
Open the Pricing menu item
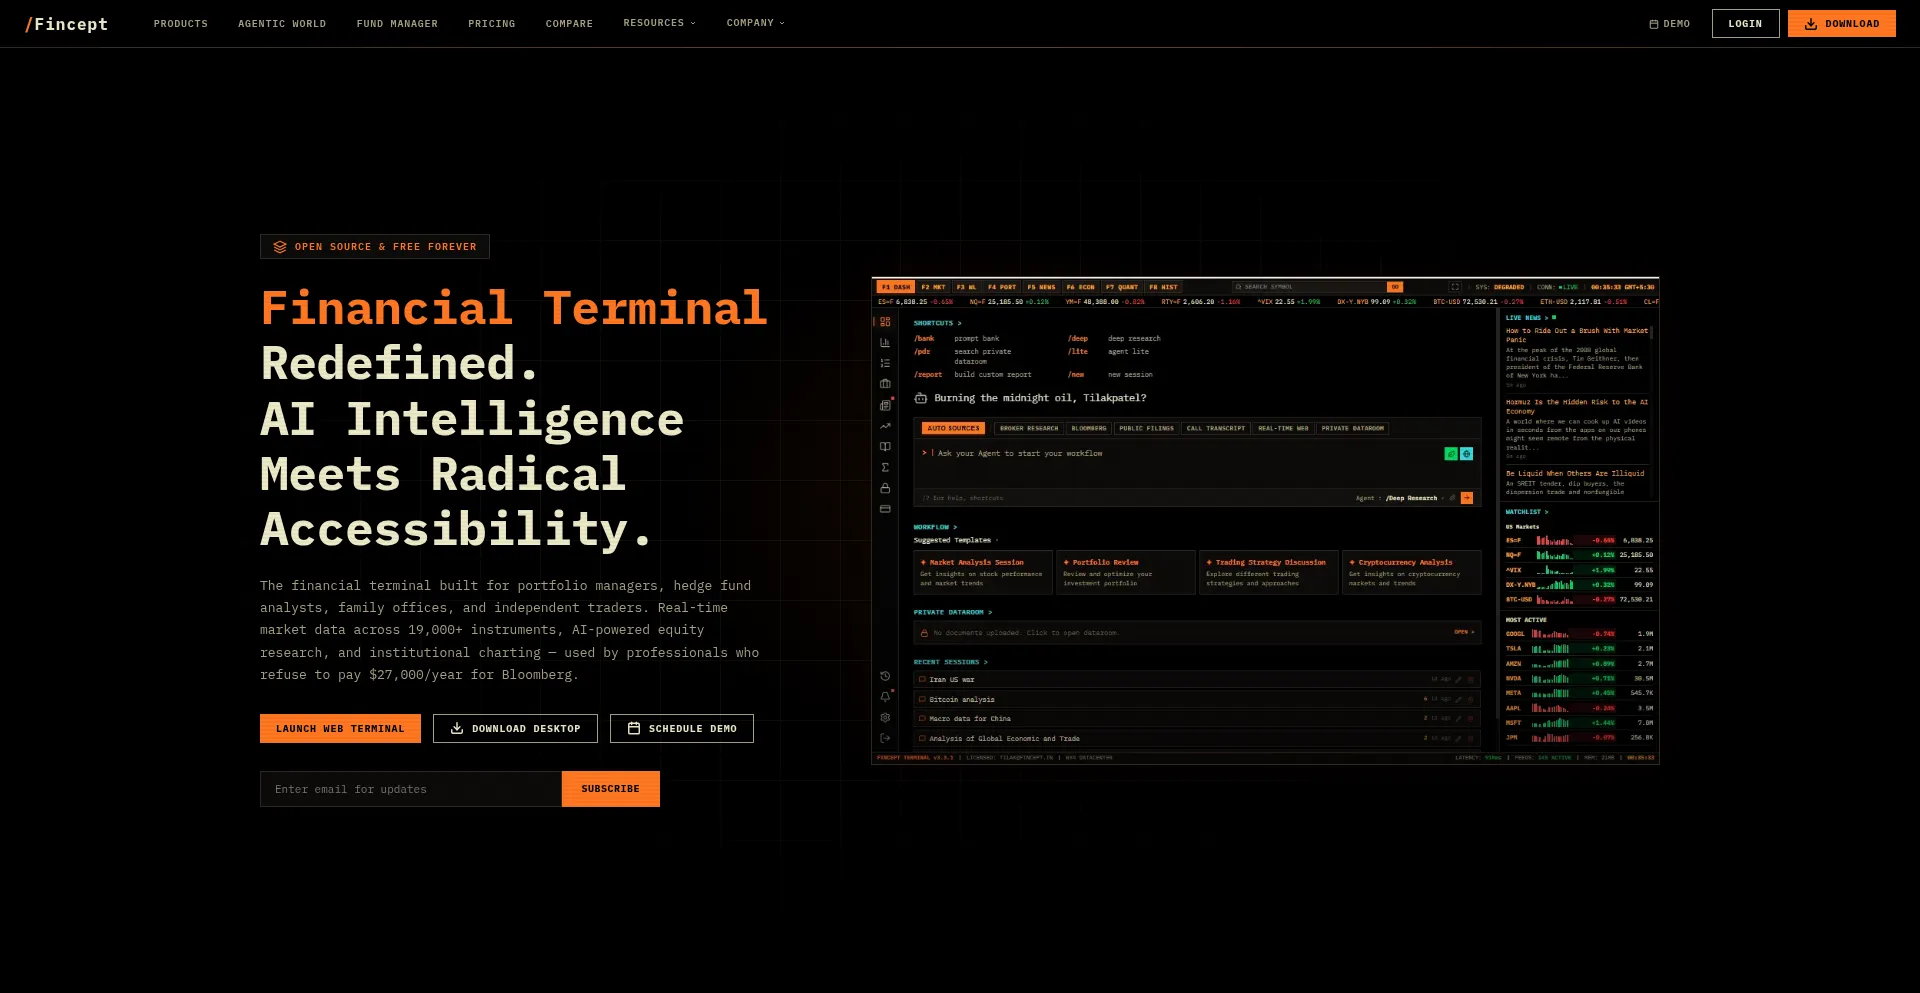tap(492, 24)
